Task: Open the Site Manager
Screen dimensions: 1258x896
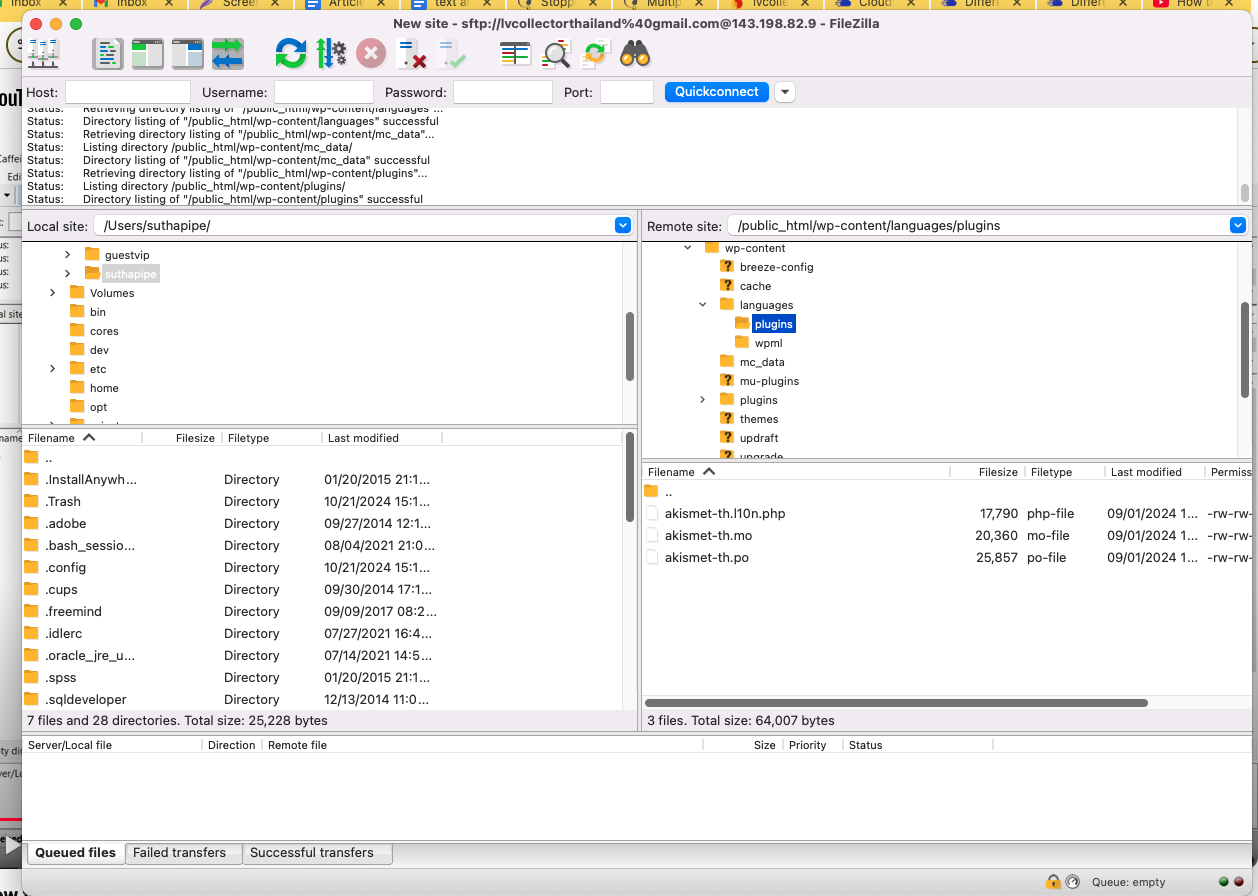Action: click(x=44, y=53)
